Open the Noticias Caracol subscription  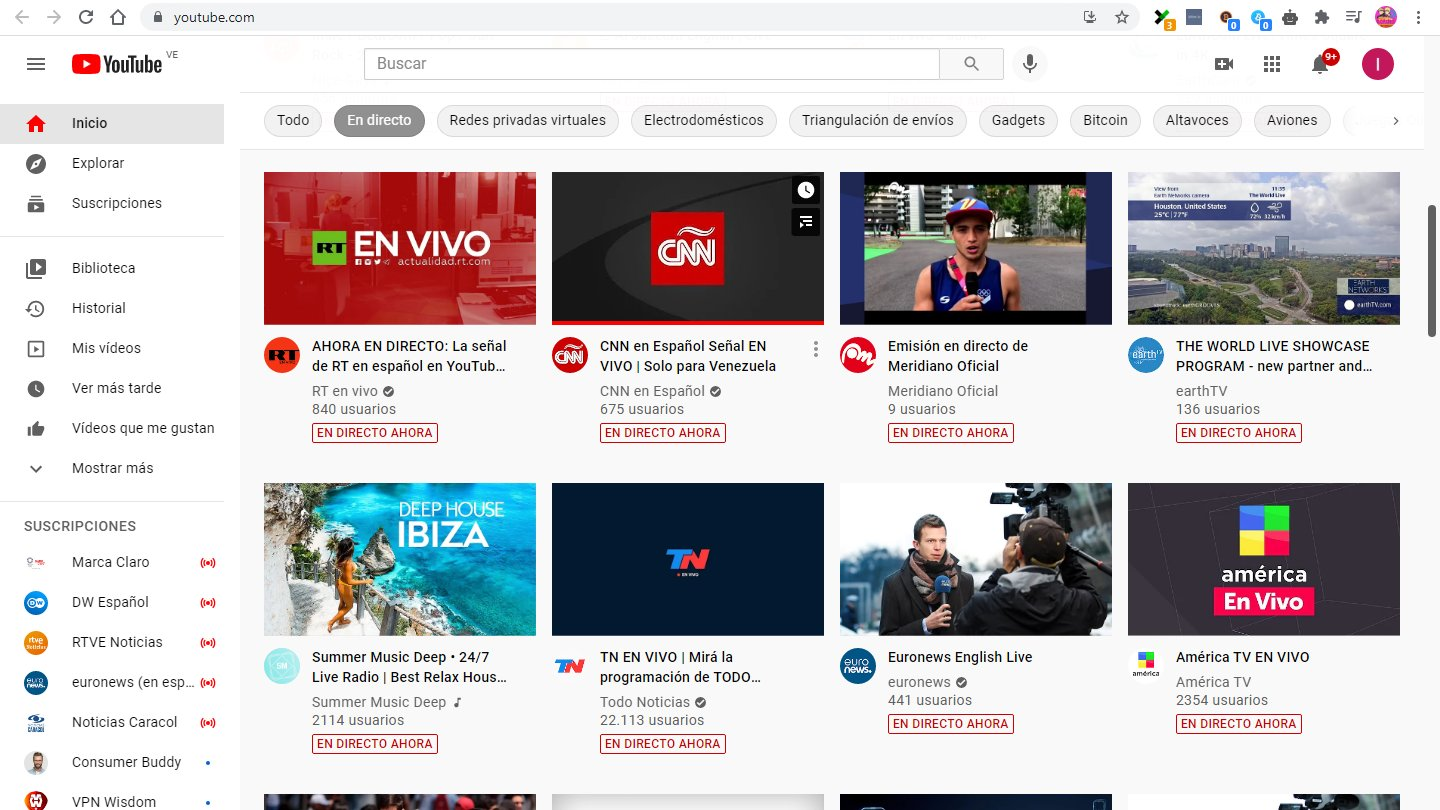click(x=112, y=722)
